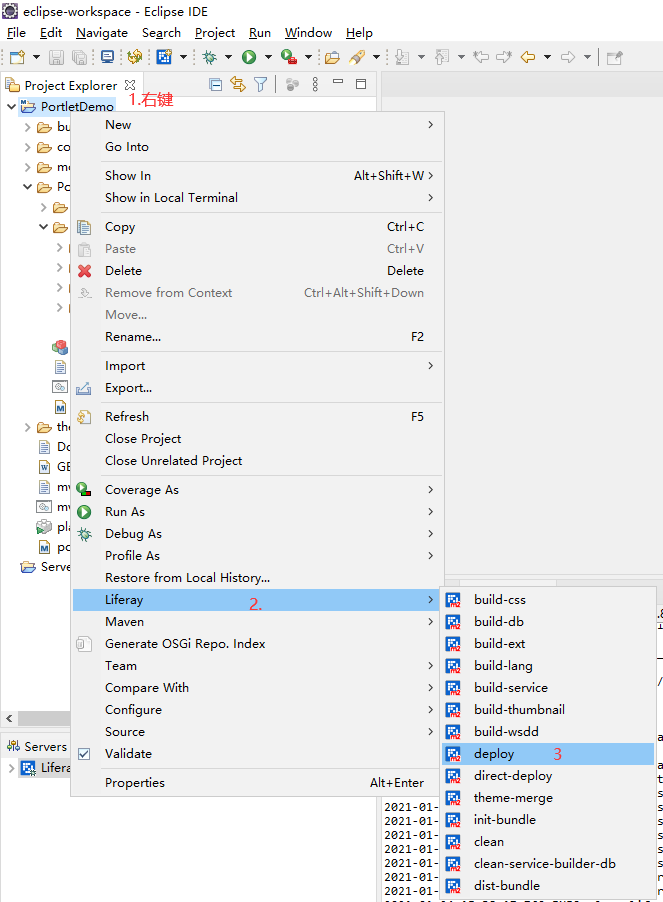This screenshot has width=663, height=902.
Task: Click the Liferay workspace toolbar icon
Action: tap(164, 57)
